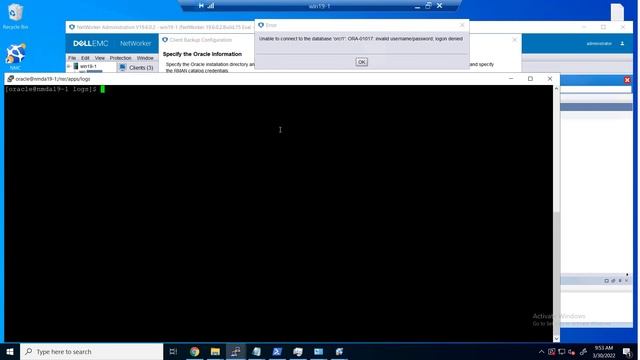This screenshot has height=360, width=640.
Task: Open the notepad-like app in the taskbar
Action: (256, 351)
